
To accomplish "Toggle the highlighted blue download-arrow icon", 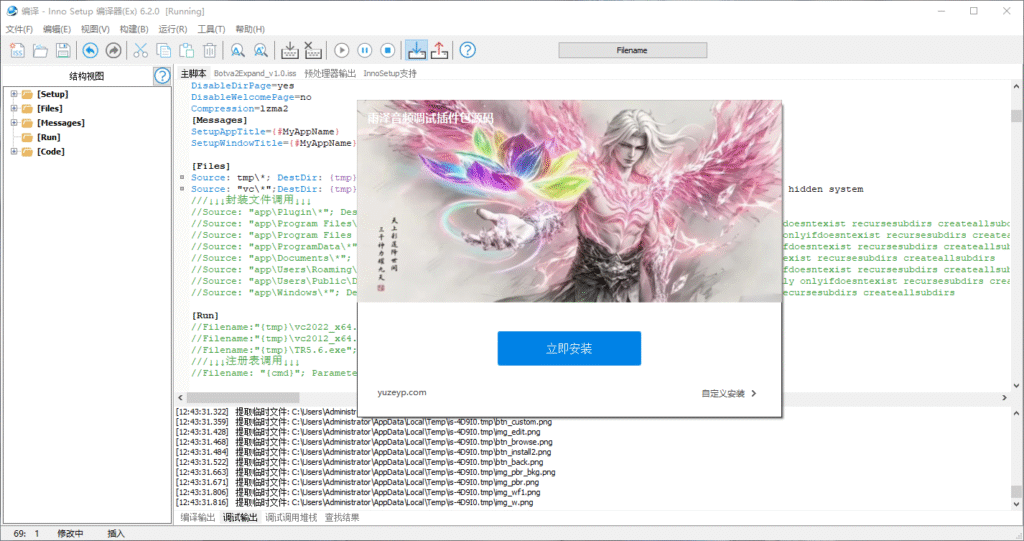I will click(416, 50).
